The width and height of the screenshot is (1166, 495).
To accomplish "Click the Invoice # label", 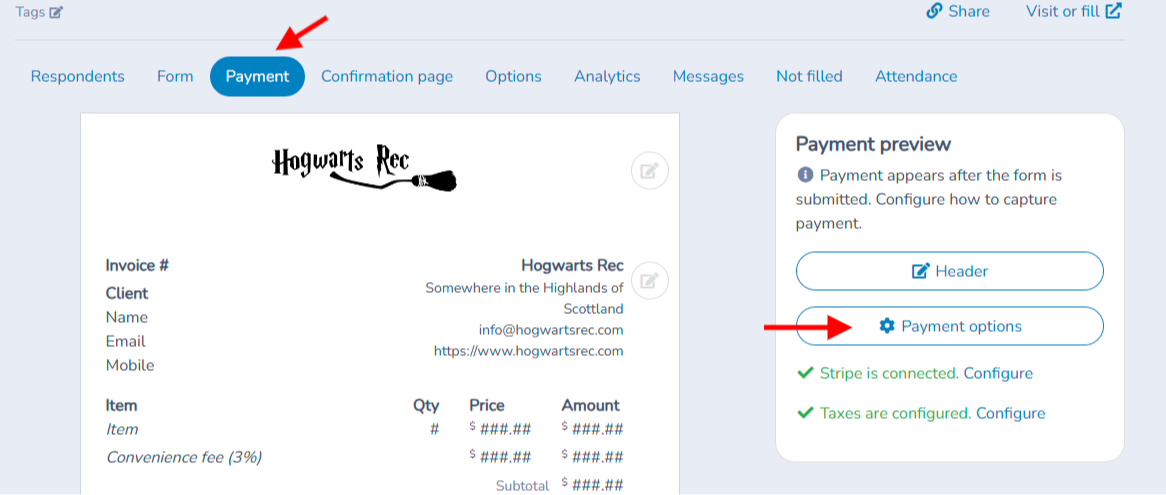I will (138, 265).
